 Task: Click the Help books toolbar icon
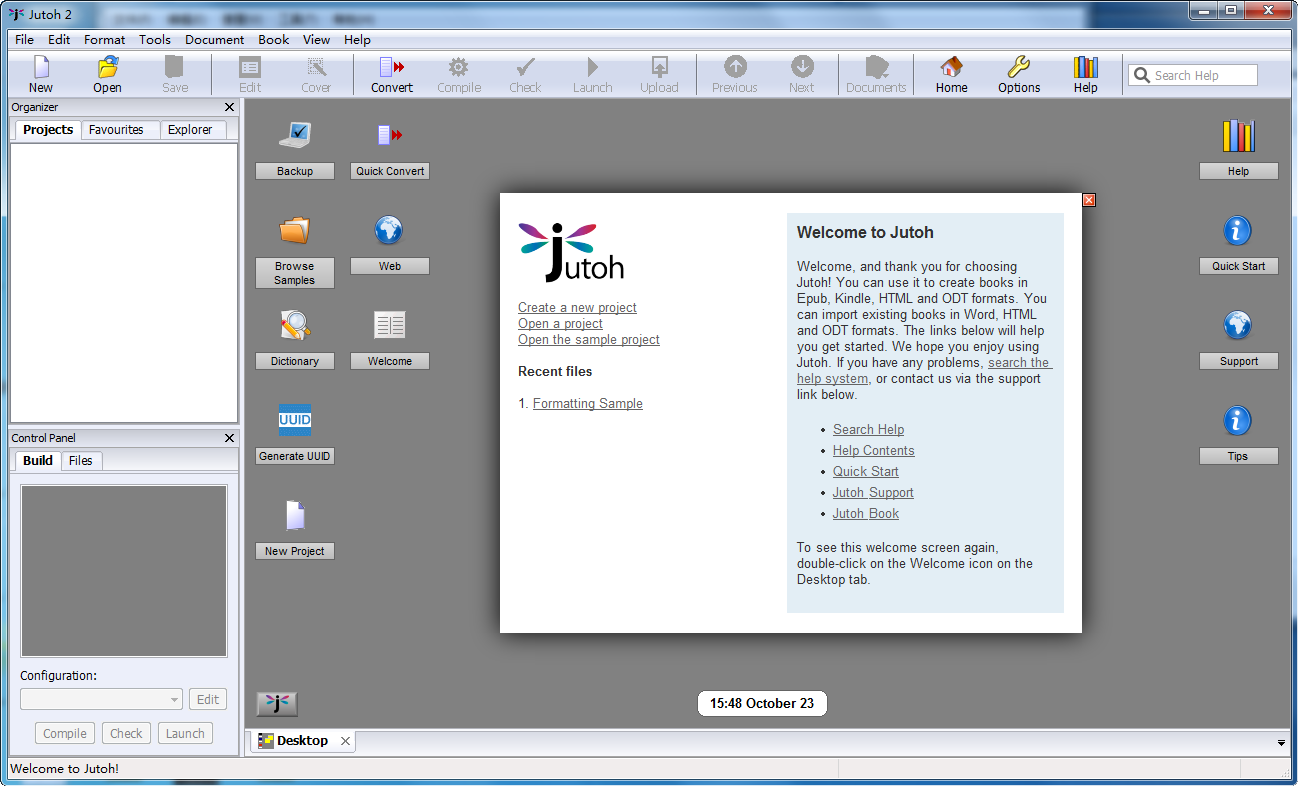click(x=1085, y=67)
